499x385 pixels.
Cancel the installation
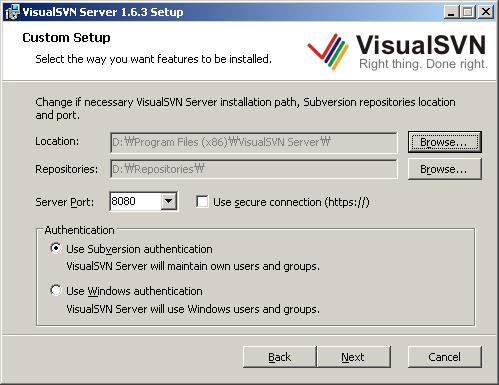[x=445, y=357]
